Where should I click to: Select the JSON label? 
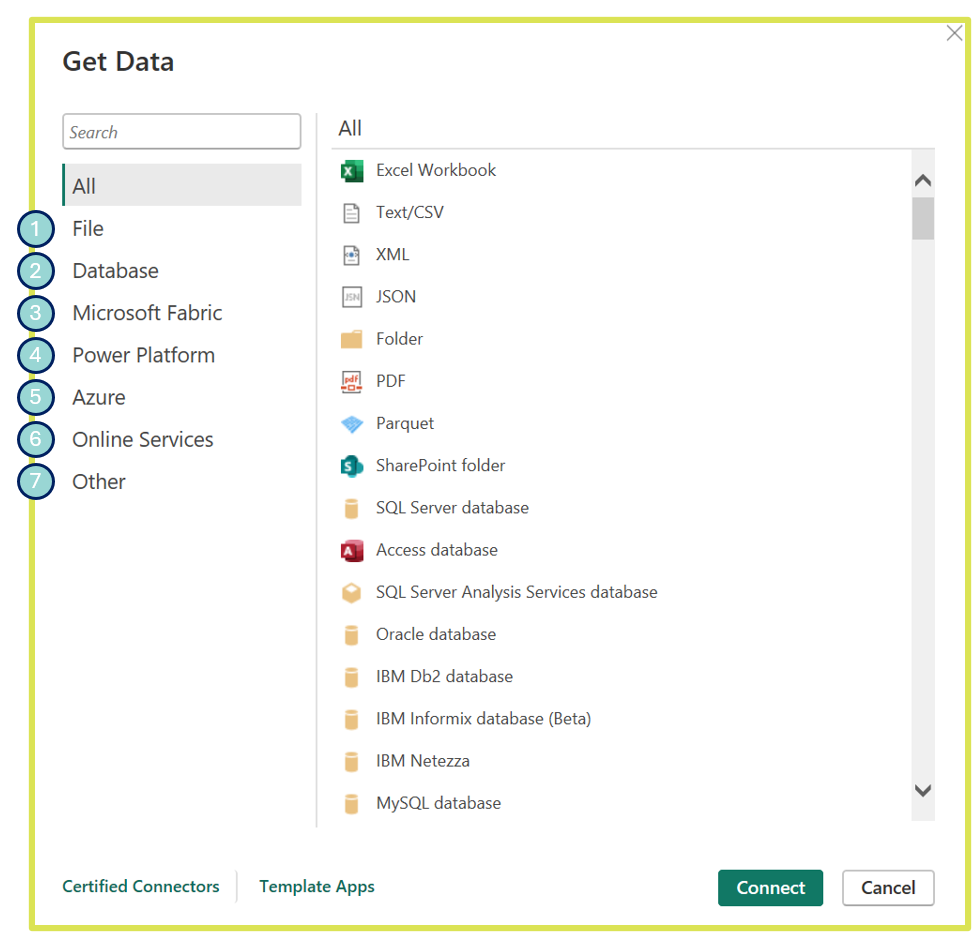pos(396,297)
